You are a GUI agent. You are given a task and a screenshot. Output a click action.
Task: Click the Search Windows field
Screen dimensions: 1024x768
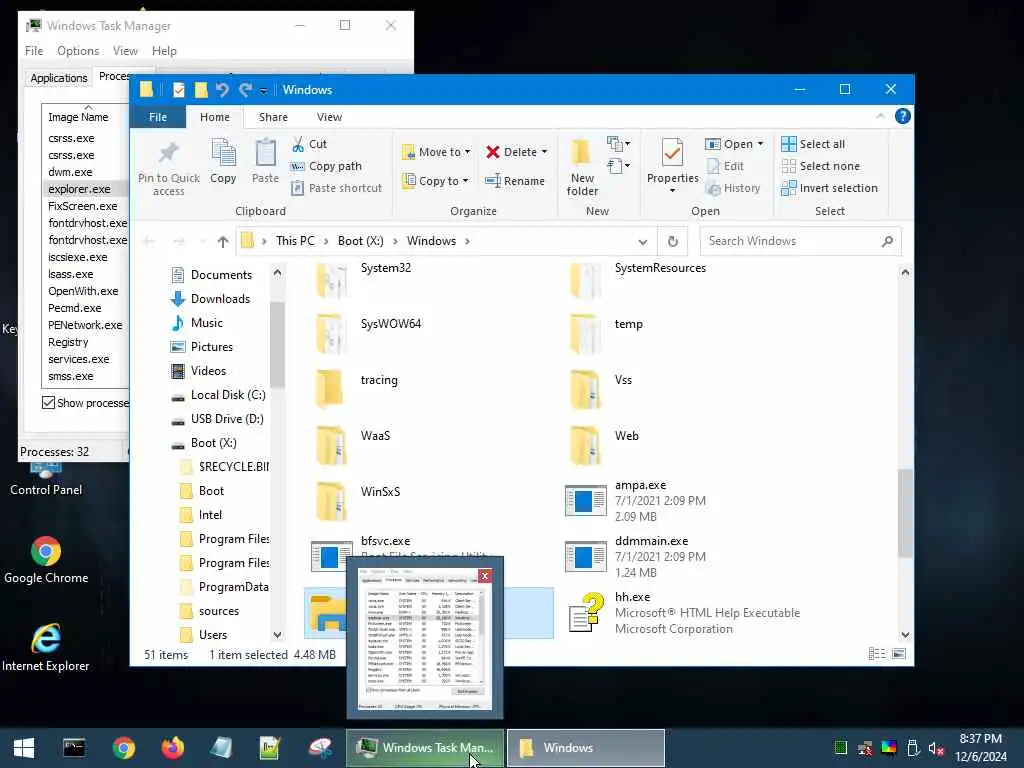(800, 241)
